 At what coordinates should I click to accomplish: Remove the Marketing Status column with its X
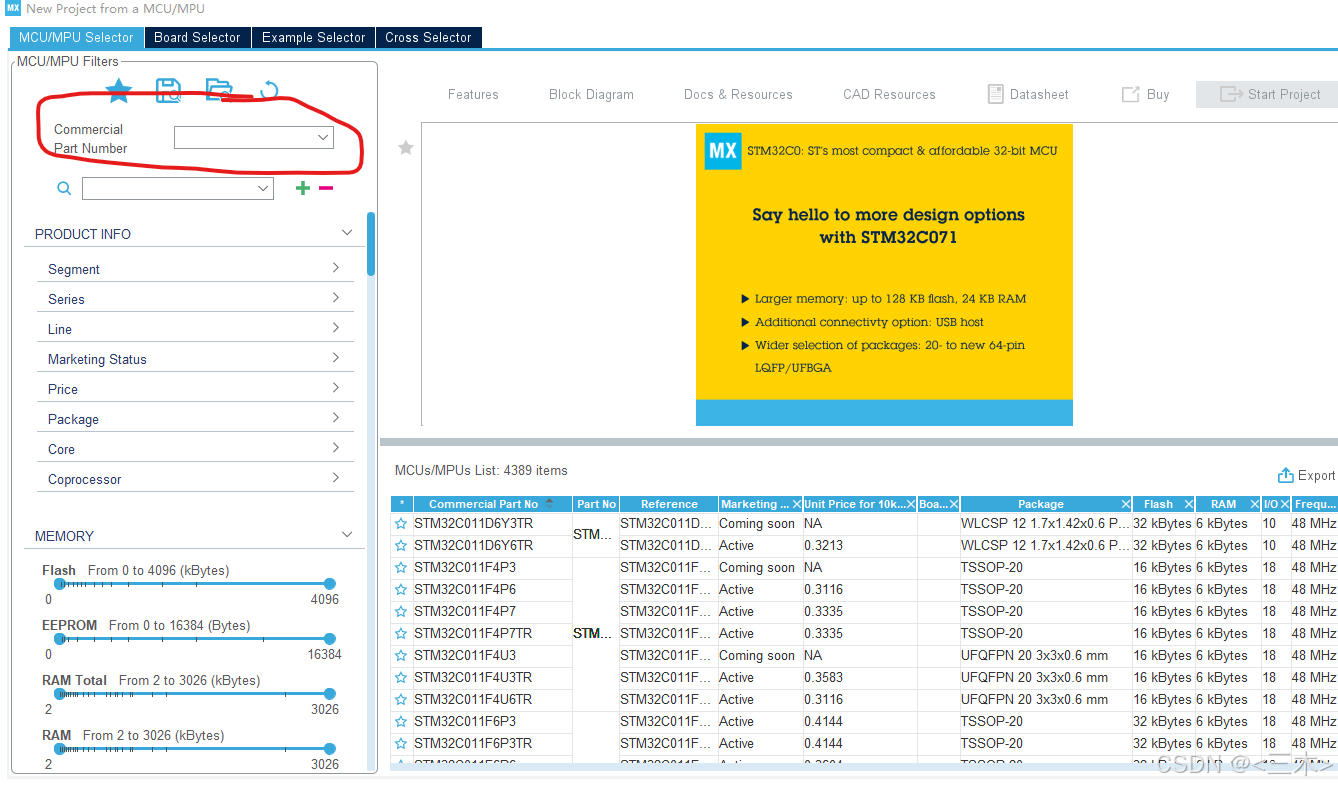796,504
